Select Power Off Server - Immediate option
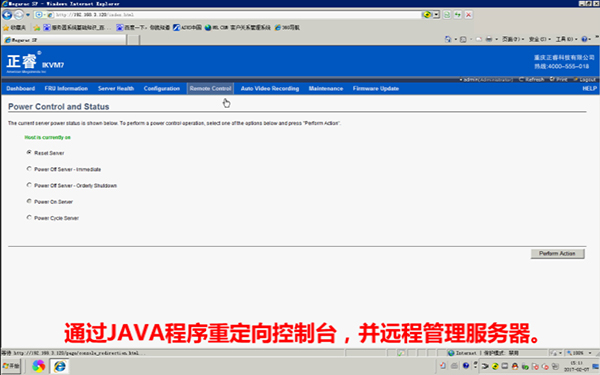 click(29, 169)
